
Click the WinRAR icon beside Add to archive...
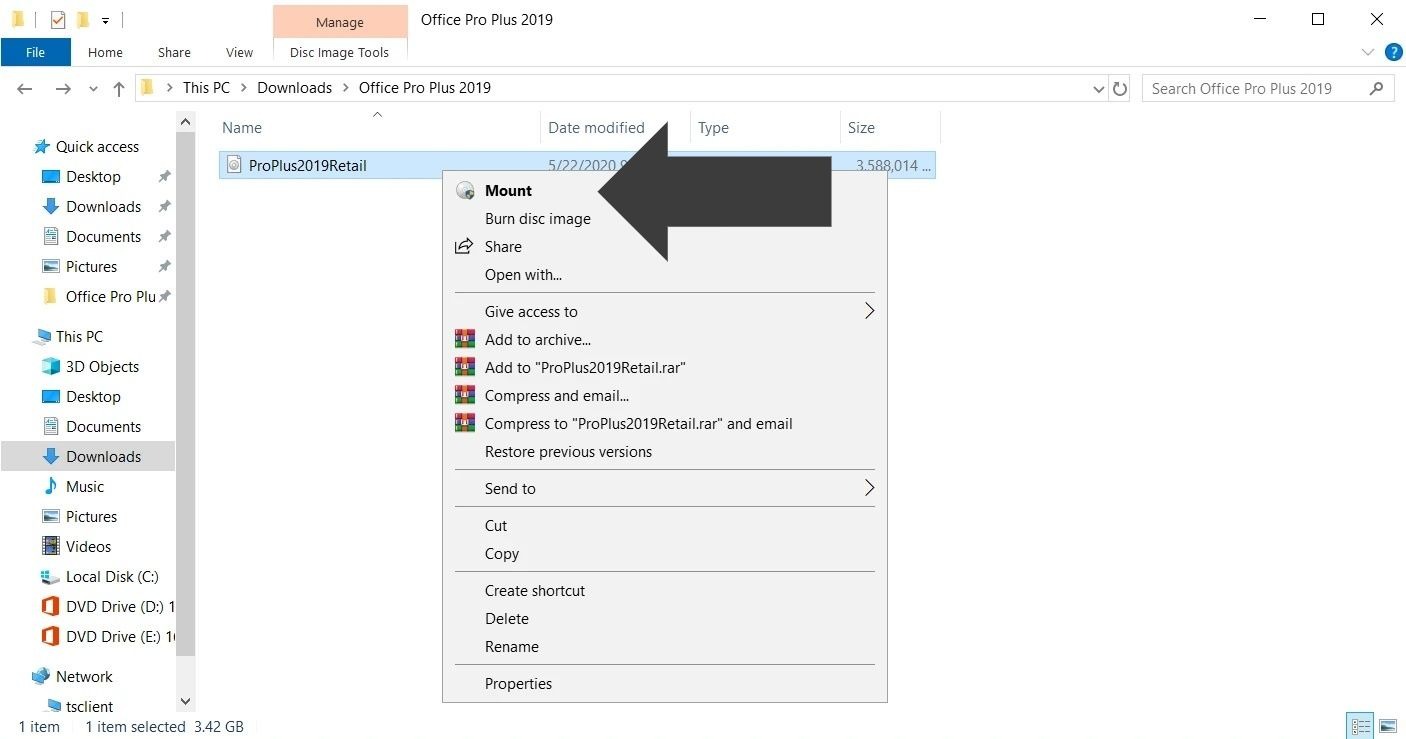[x=465, y=339]
